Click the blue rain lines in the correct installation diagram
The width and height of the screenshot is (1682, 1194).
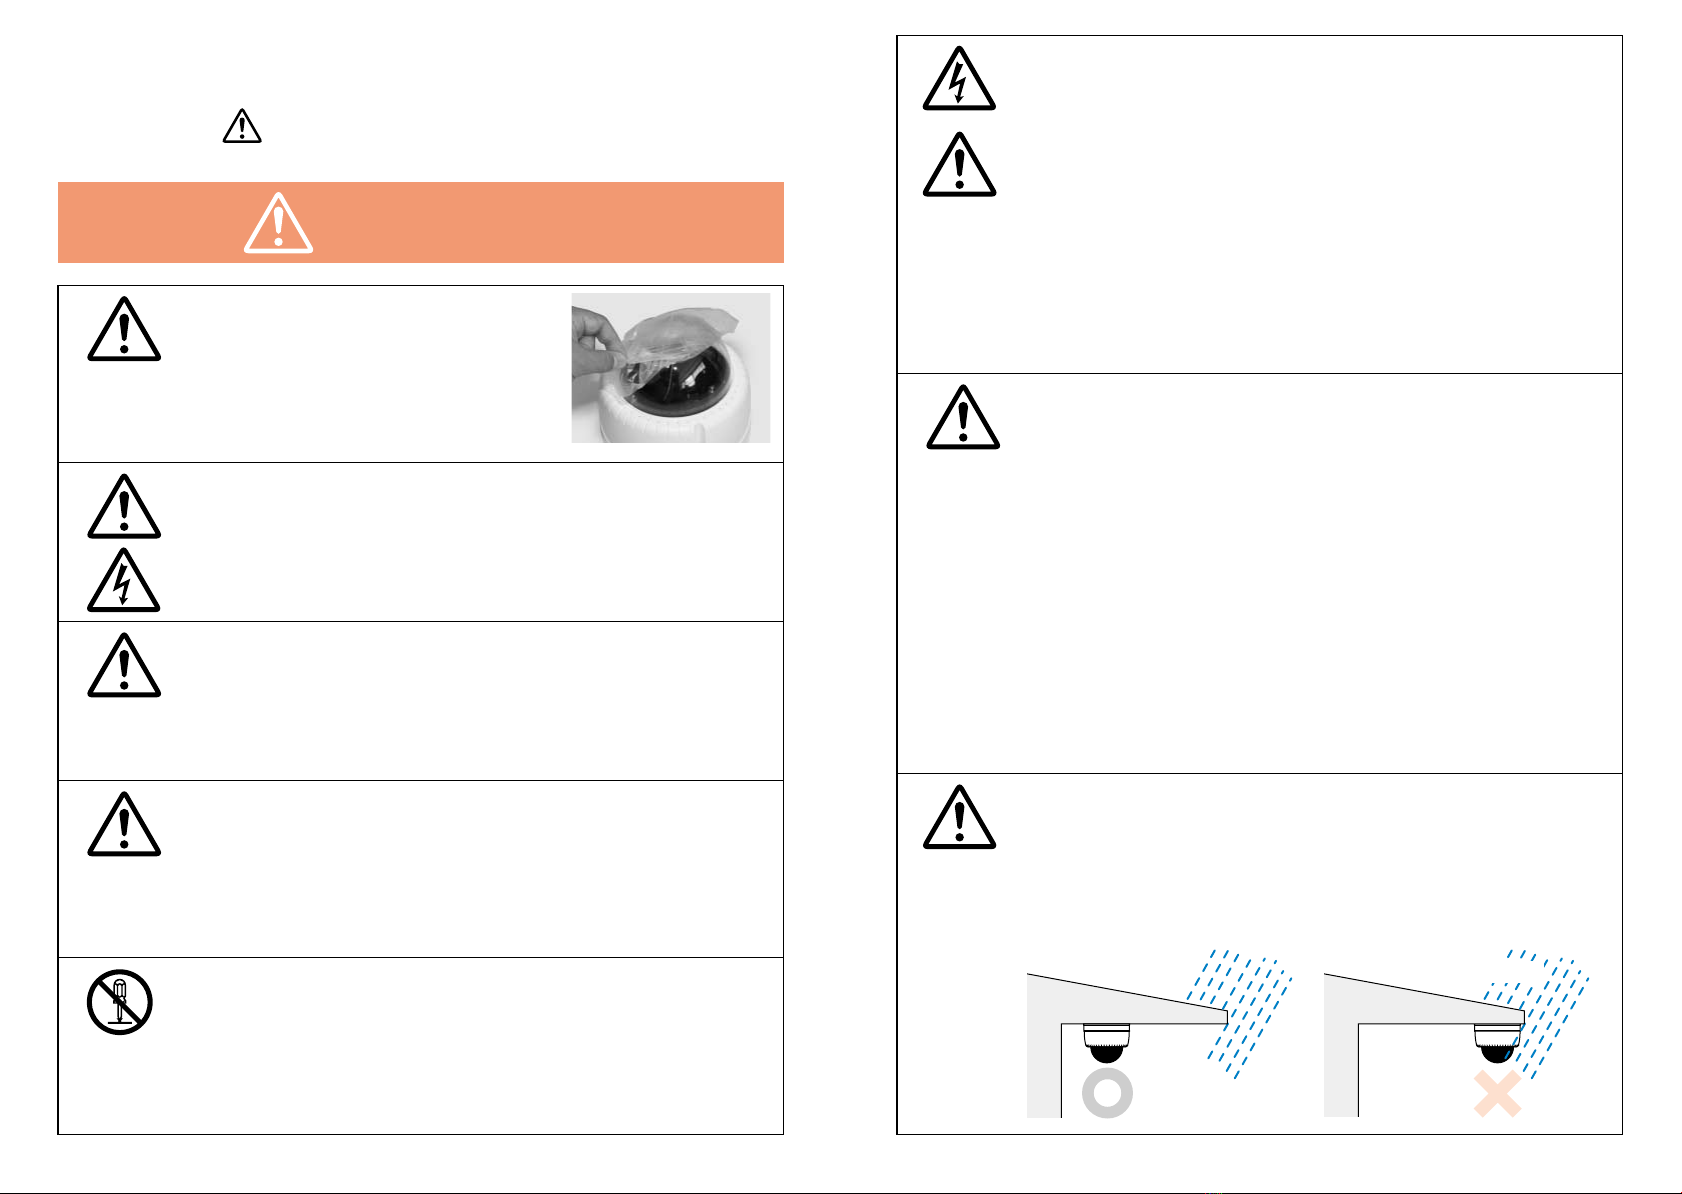[1240, 1014]
